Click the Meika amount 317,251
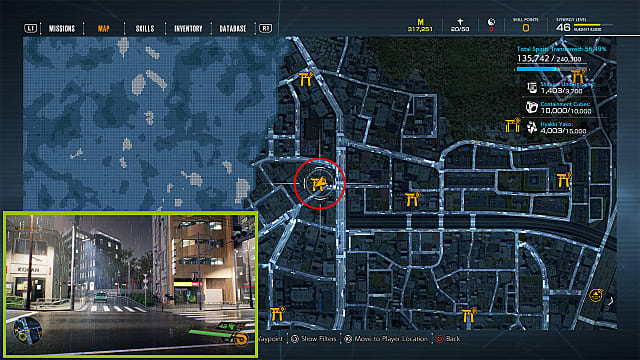The image size is (640, 360). 420,29
